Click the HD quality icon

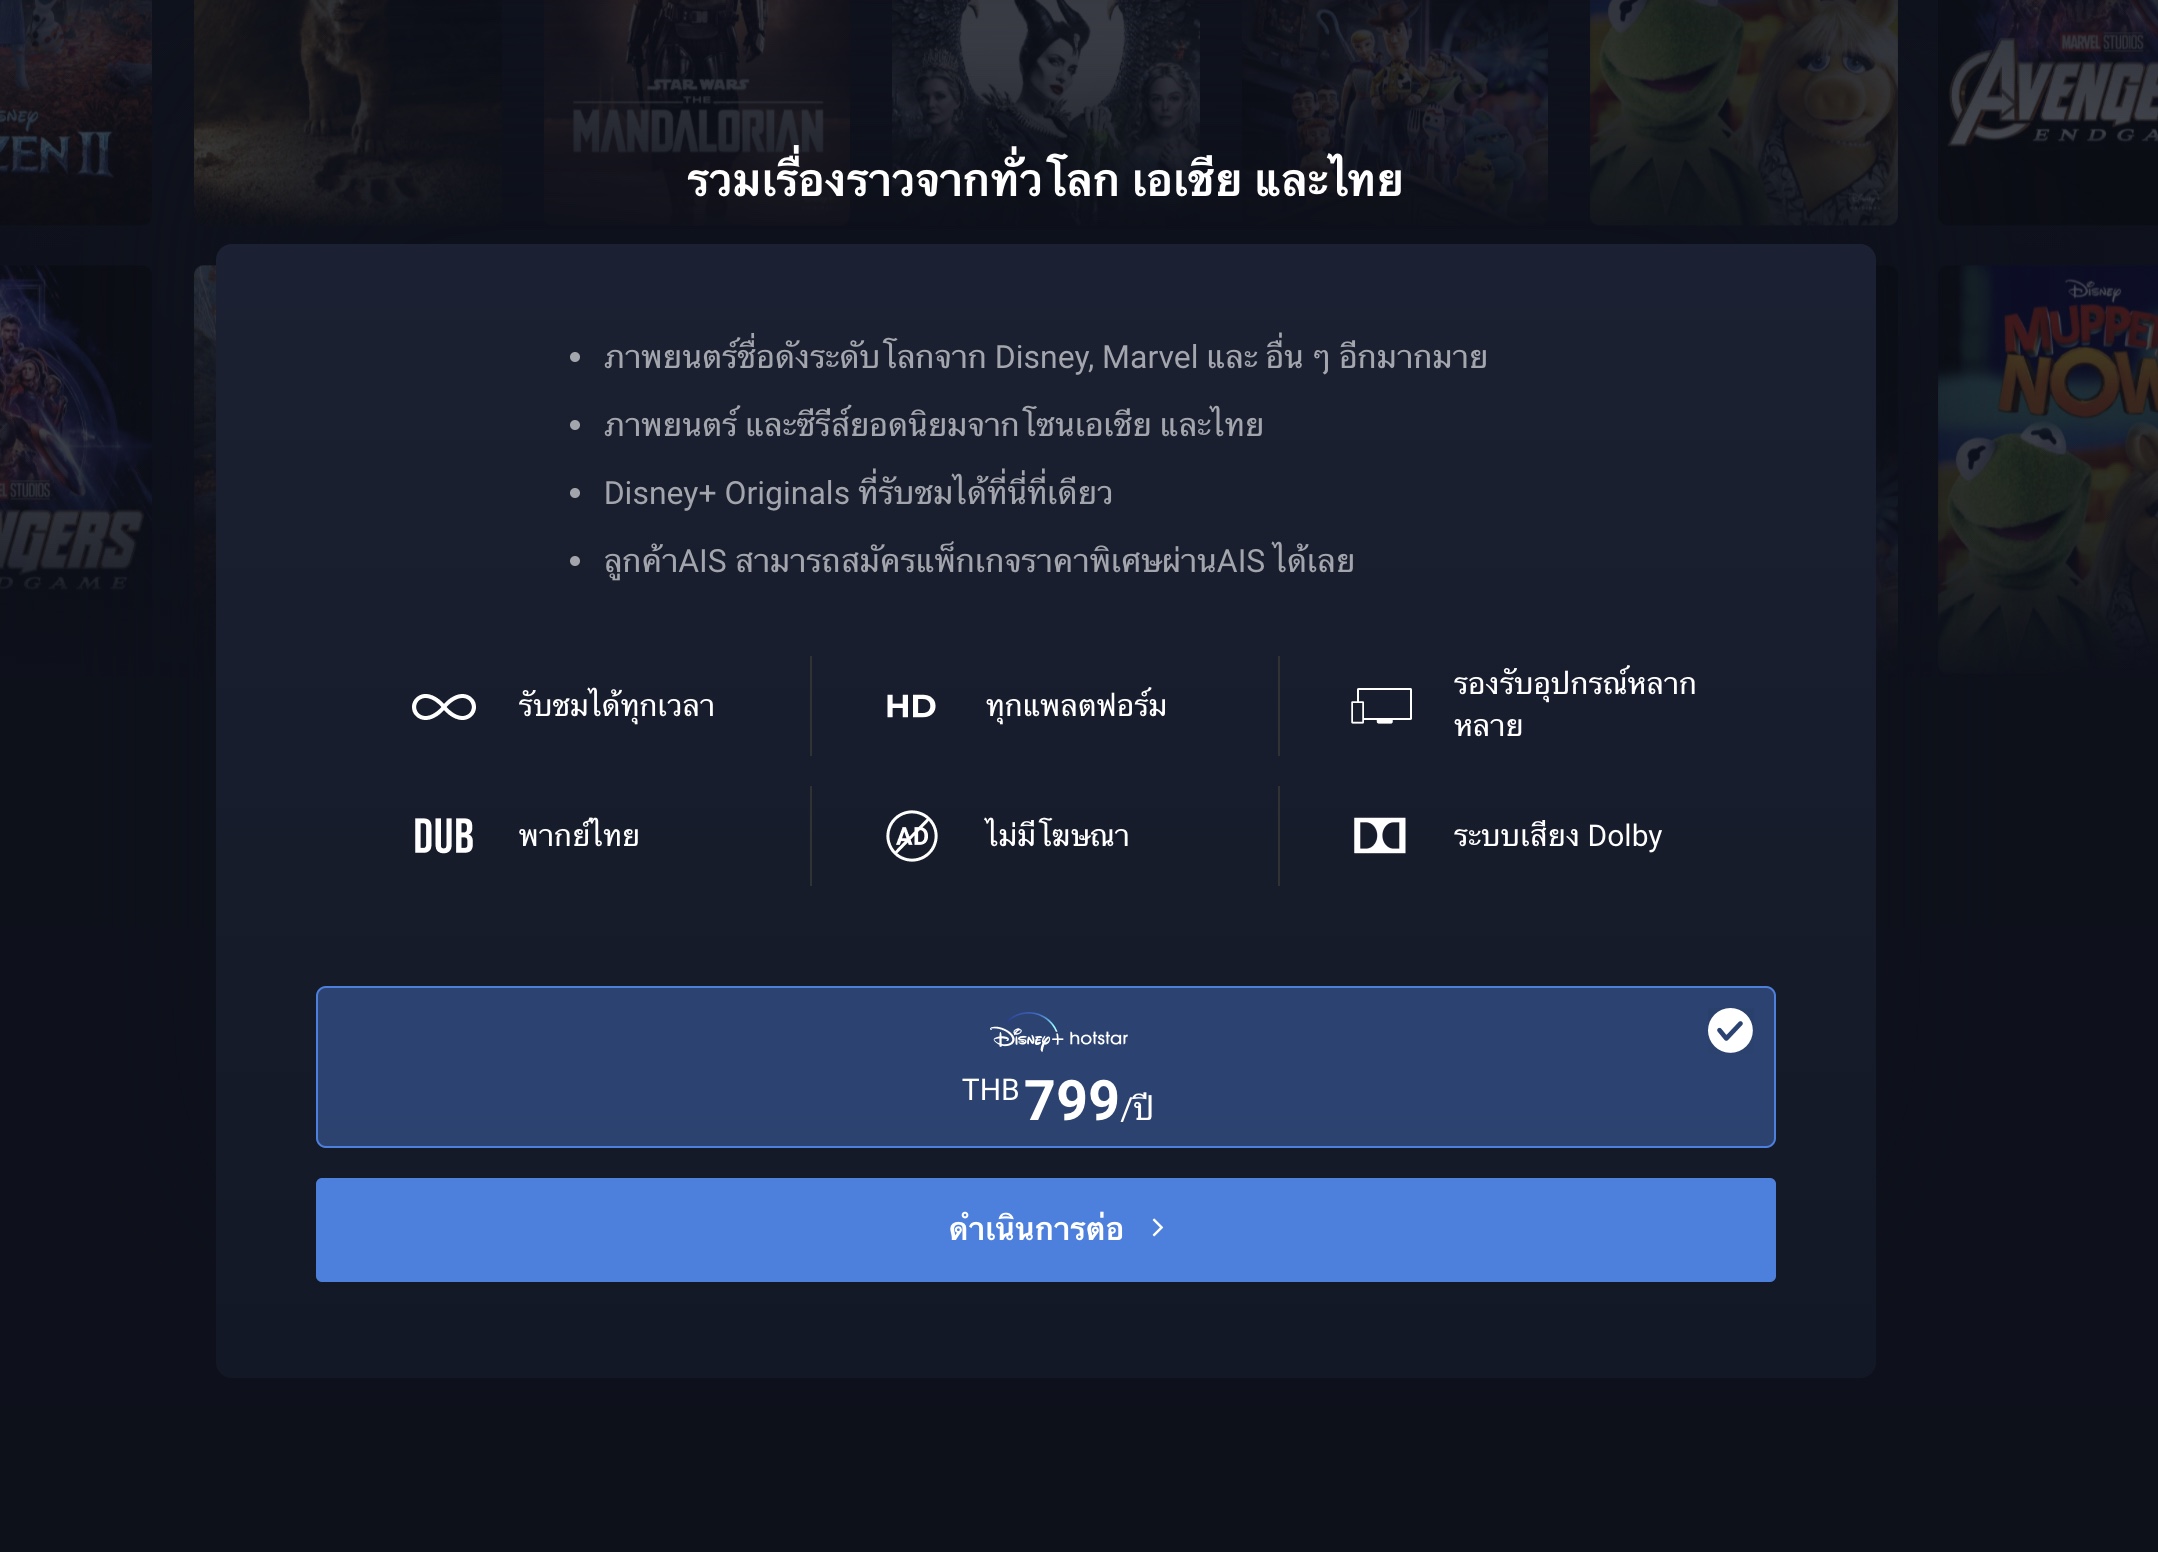click(911, 707)
